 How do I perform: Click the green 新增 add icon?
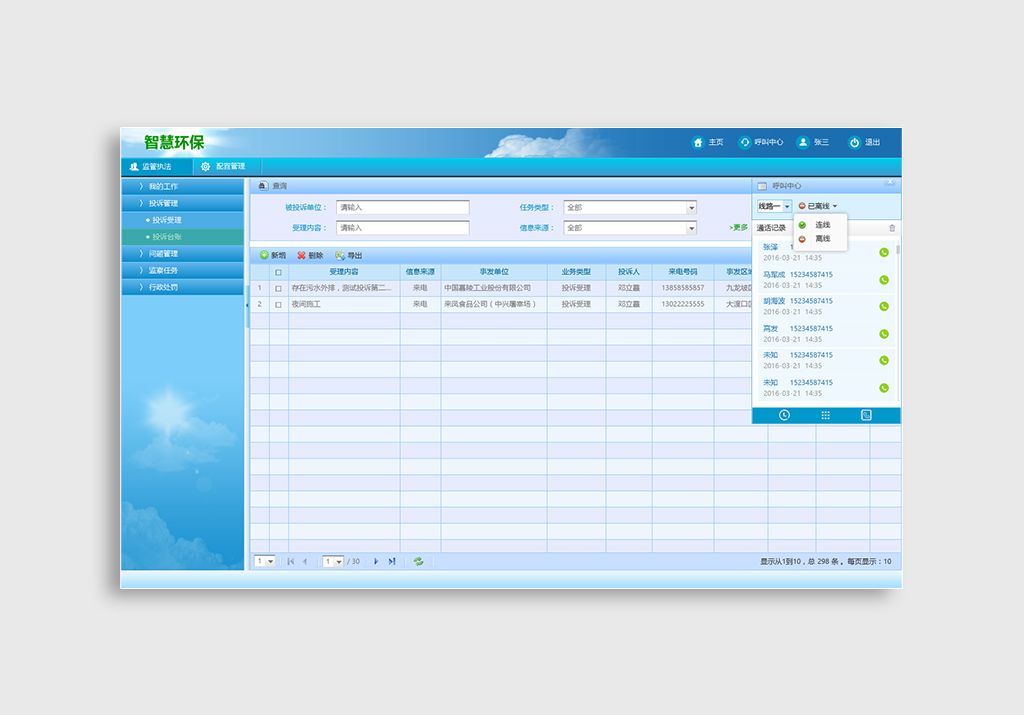(x=264, y=255)
